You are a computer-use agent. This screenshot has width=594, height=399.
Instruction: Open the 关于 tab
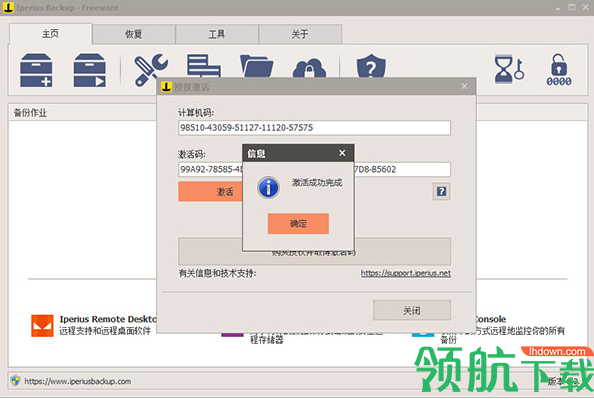(300, 34)
